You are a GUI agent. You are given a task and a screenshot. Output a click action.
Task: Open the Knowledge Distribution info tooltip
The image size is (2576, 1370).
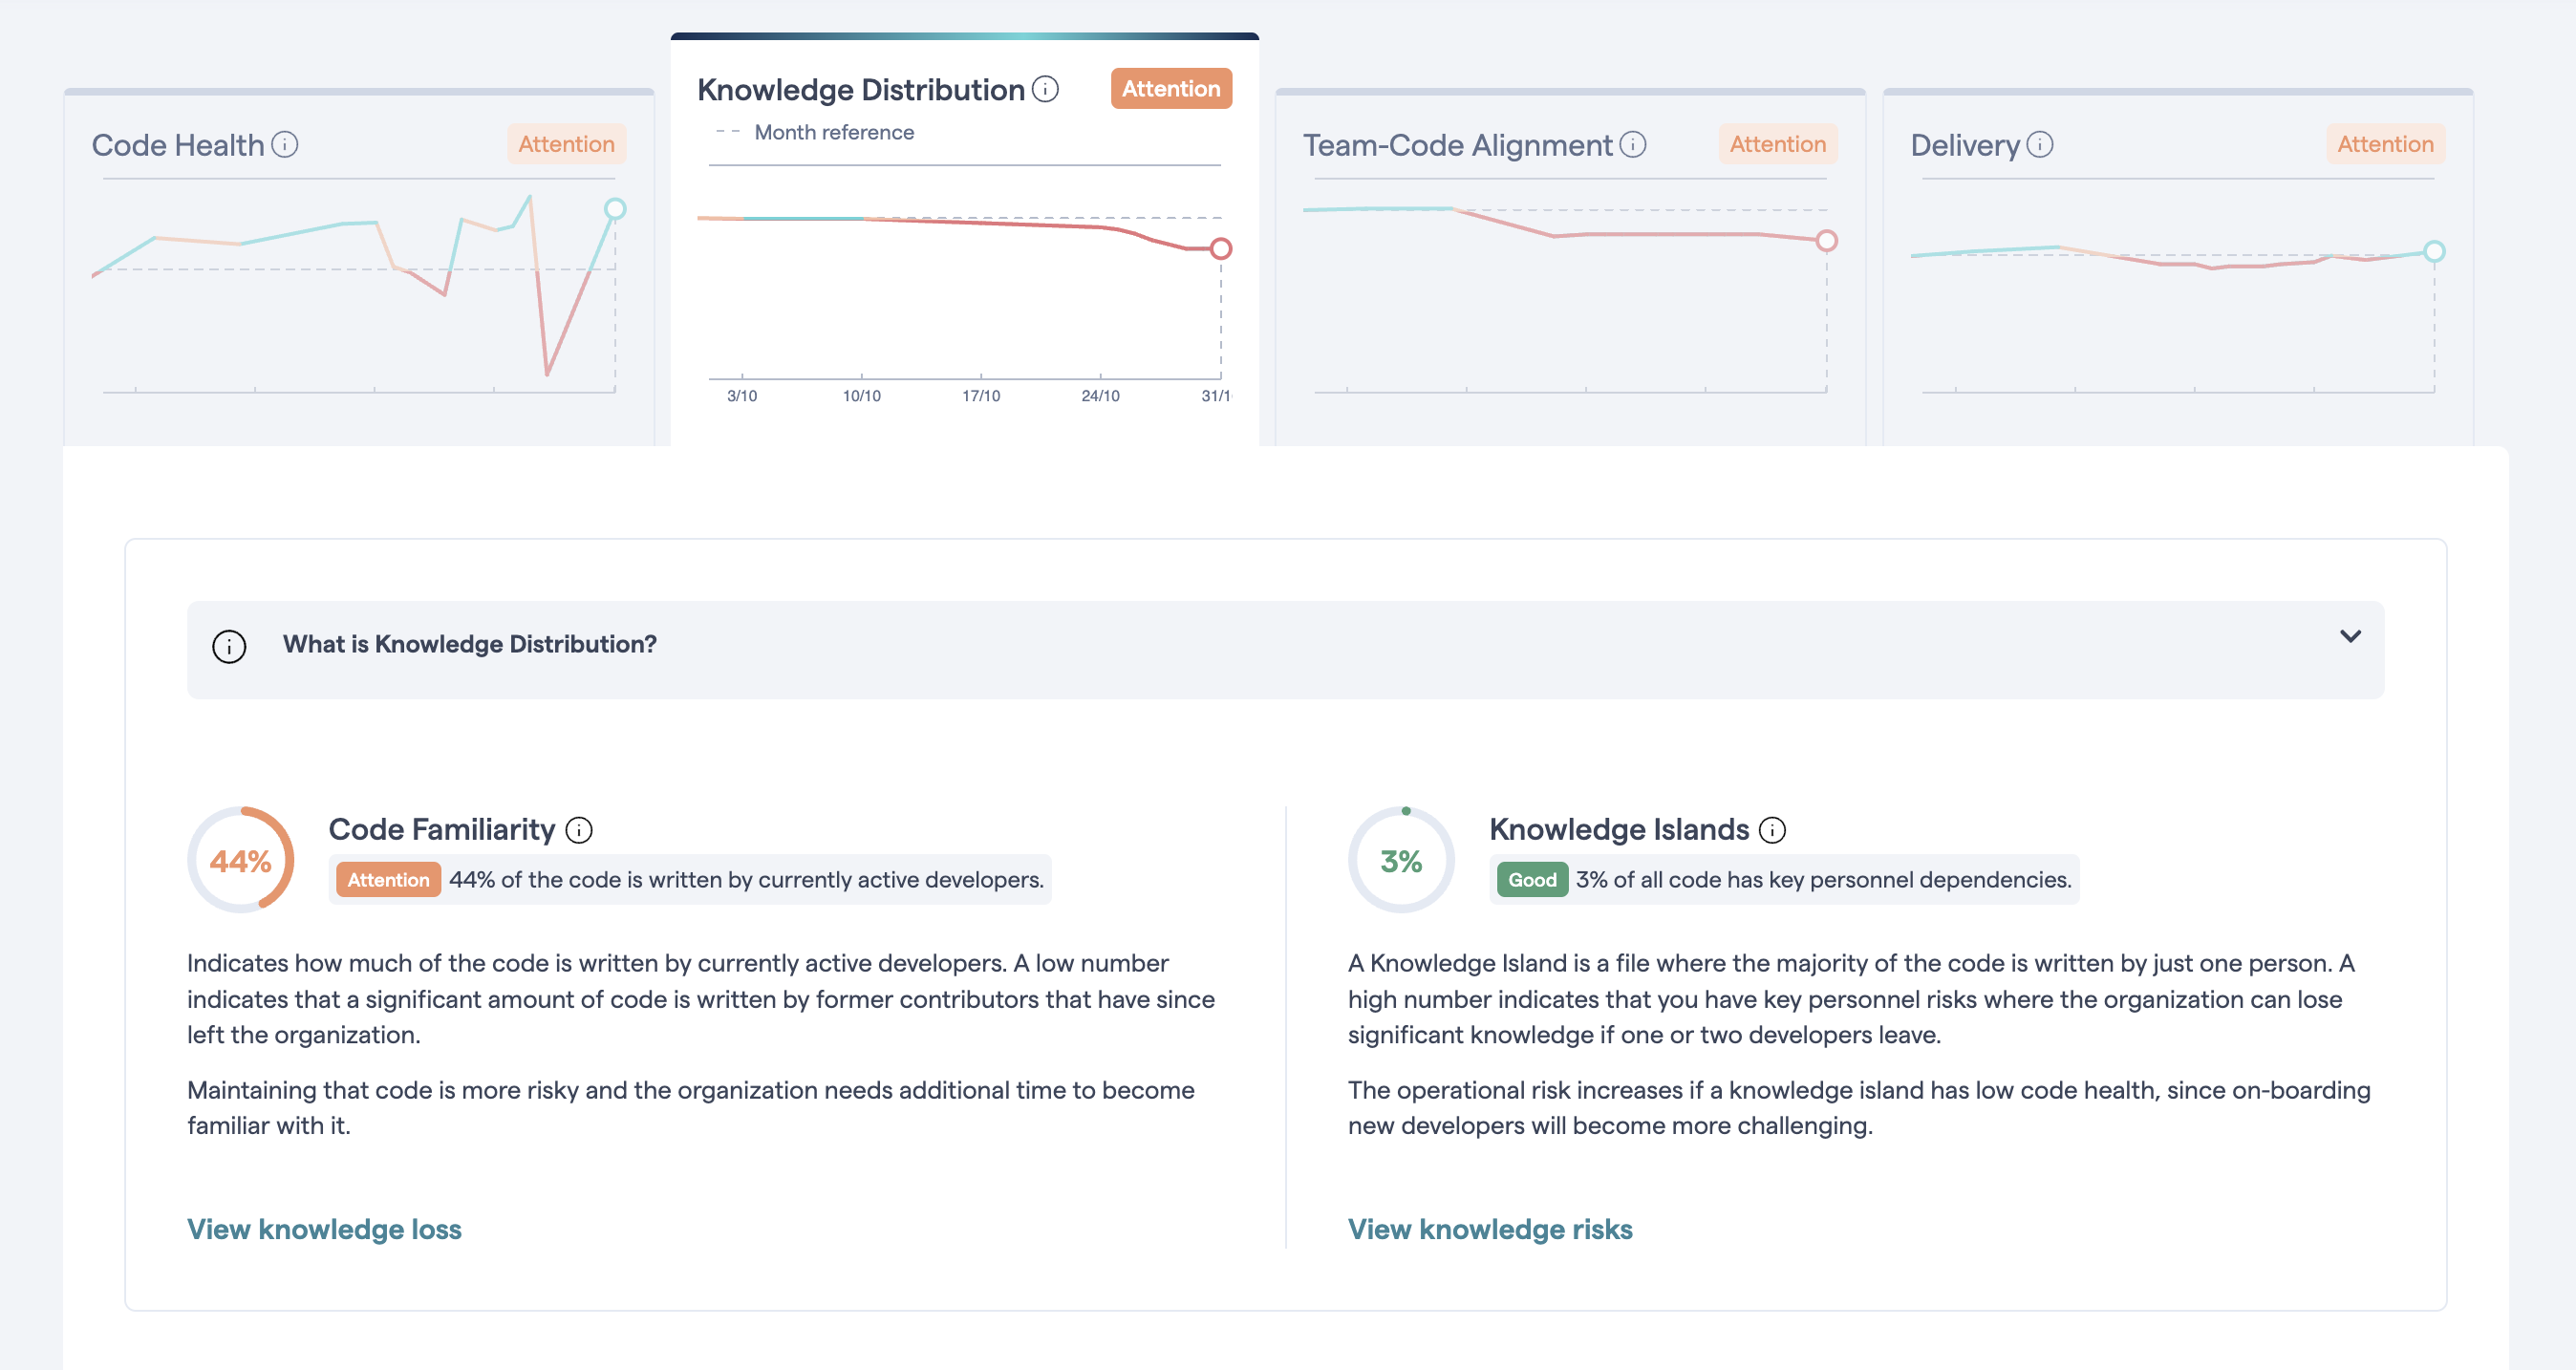click(1045, 90)
